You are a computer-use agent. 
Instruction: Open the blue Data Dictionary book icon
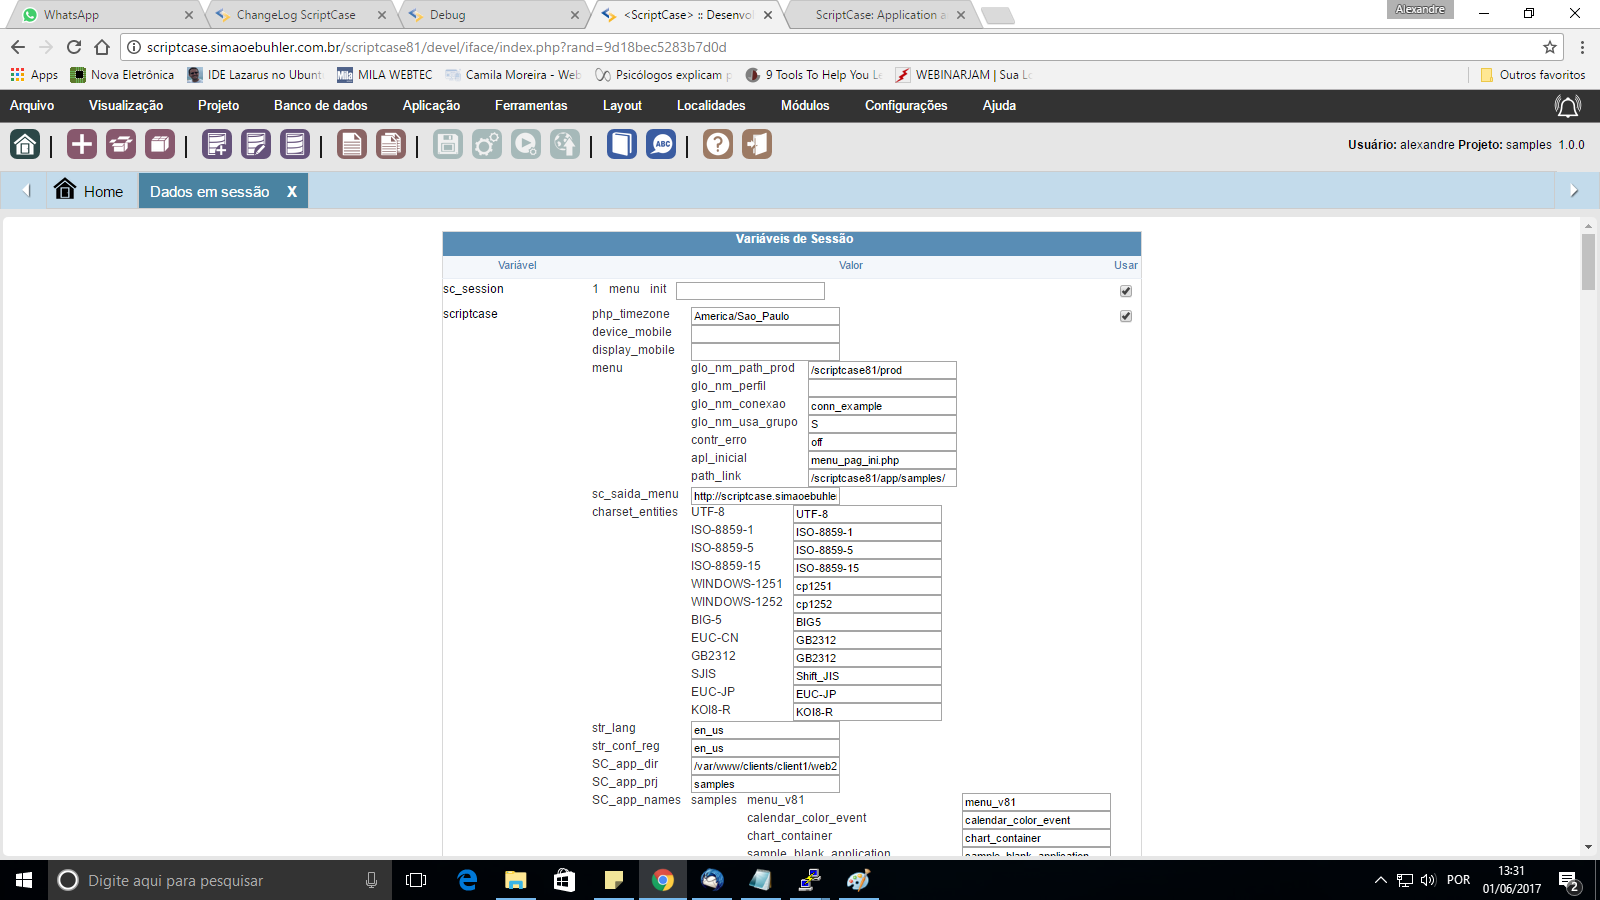(621, 145)
